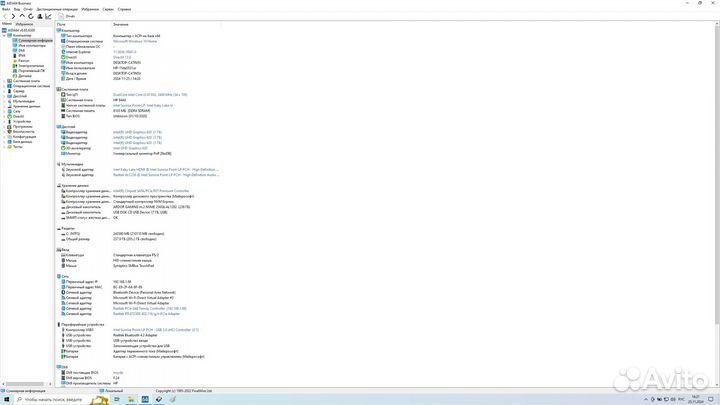This screenshot has height=405, width=720.
Task: Expand the Операционная система tree node
Action: pyautogui.click(x=4, y=86)
